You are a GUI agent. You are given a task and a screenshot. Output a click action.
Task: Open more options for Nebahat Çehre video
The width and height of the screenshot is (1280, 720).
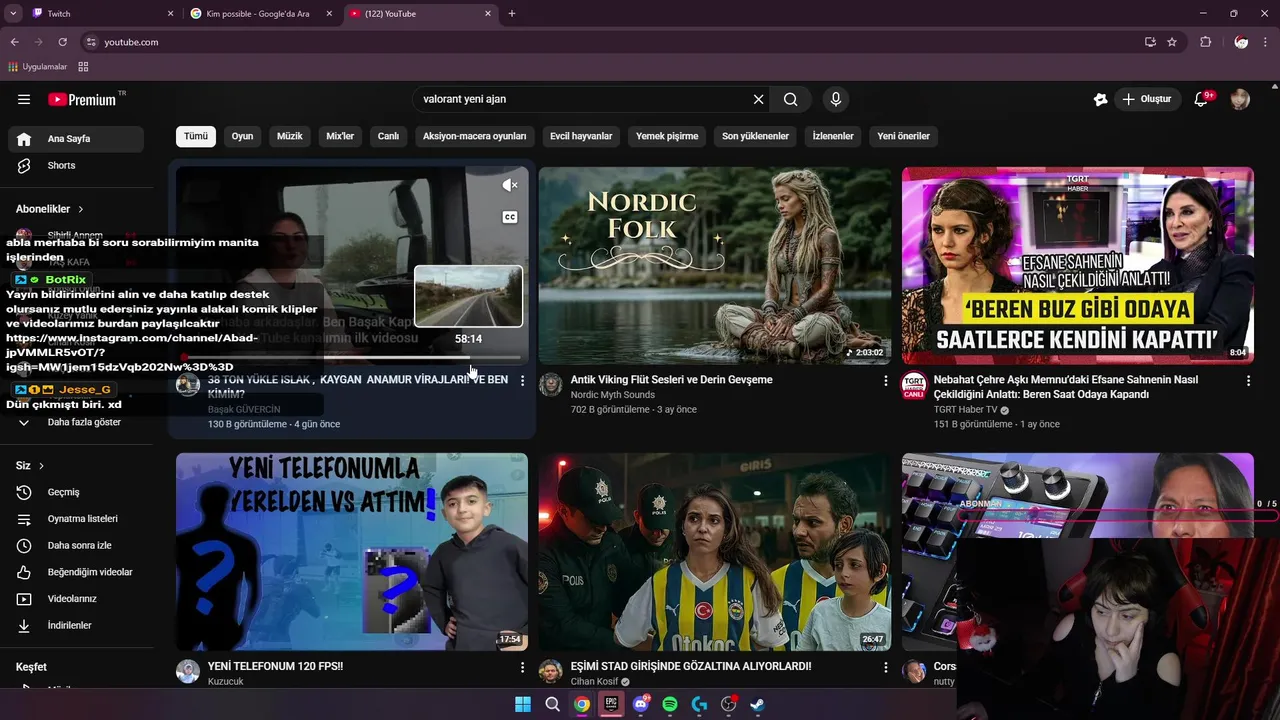pos(1248,381)
